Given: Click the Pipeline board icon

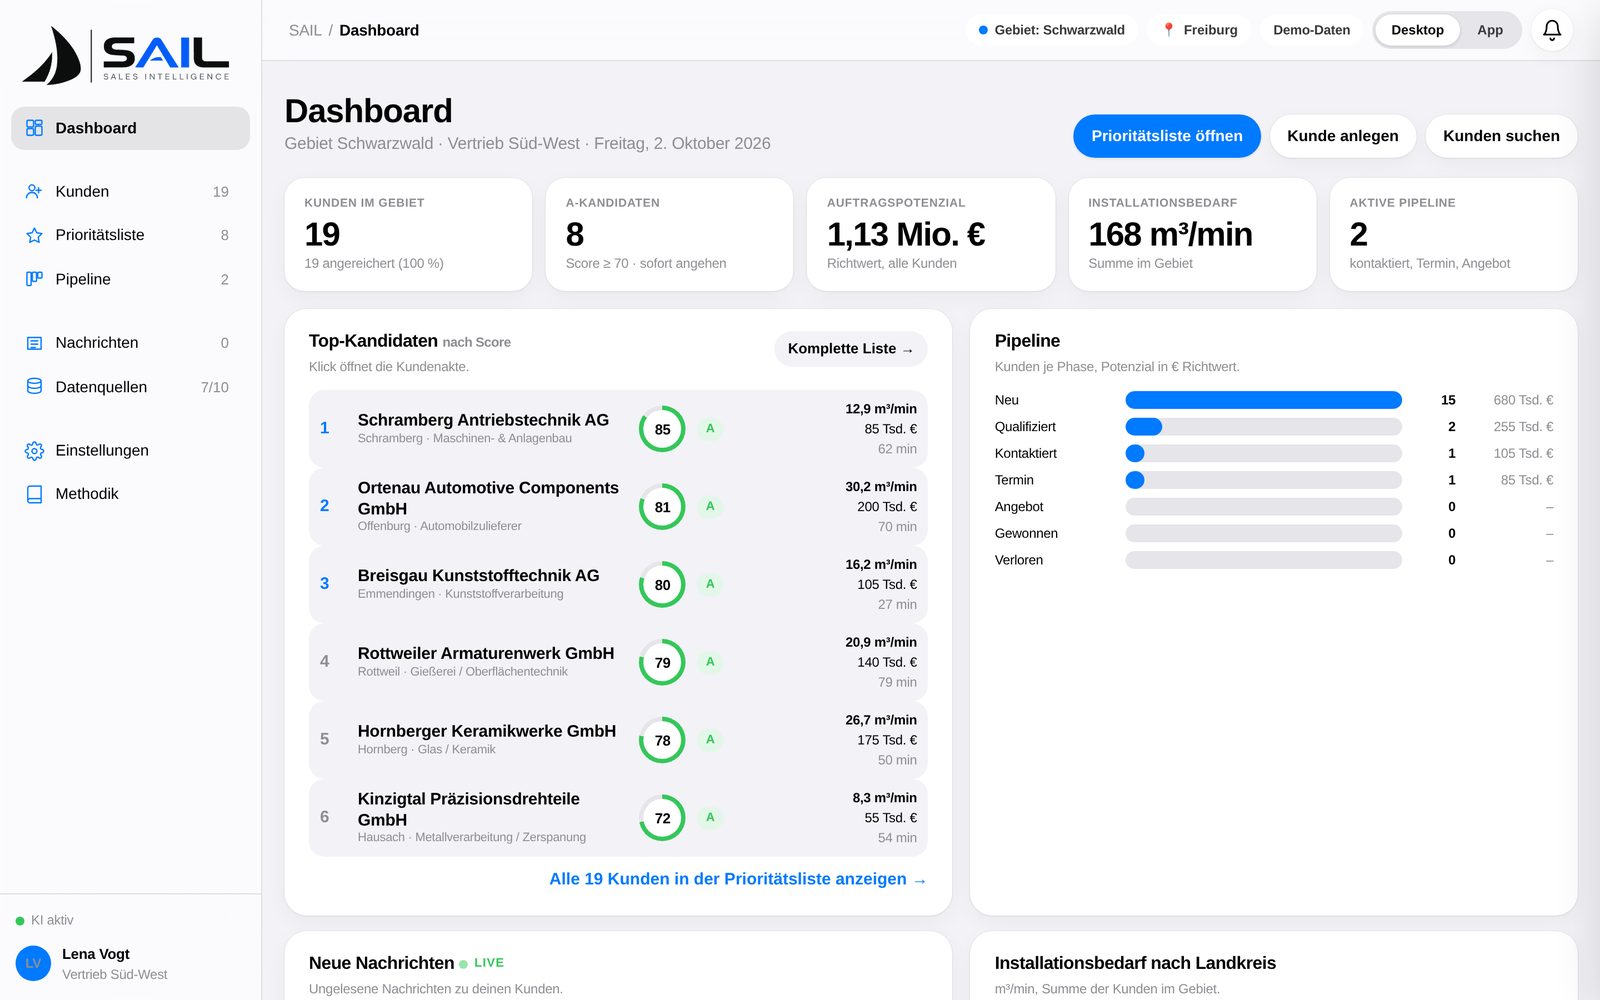Looking at the screenshot, I should pos(34,279).
